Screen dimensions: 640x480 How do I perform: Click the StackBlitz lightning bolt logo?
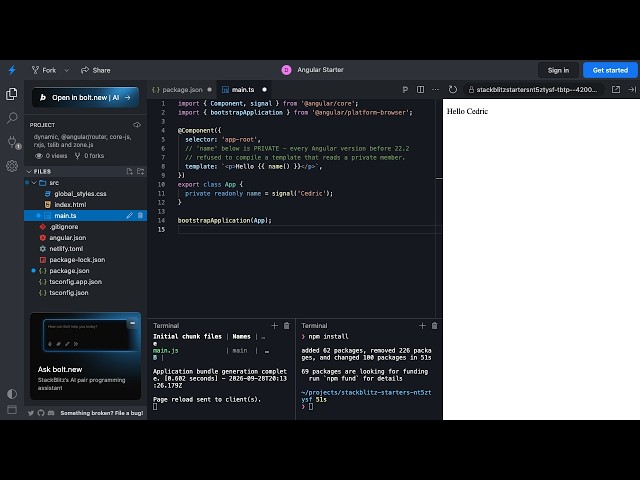12,70
